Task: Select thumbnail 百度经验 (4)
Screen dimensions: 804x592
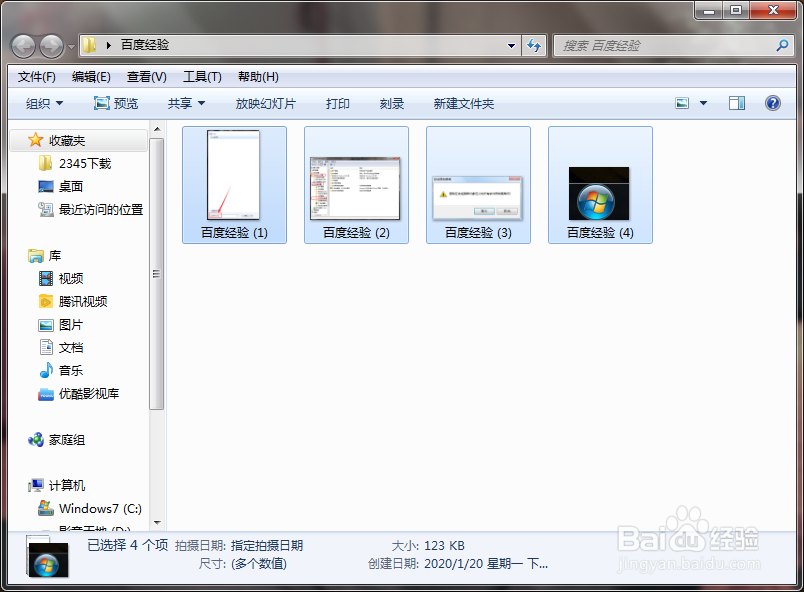Action: (x=600, y=185)
